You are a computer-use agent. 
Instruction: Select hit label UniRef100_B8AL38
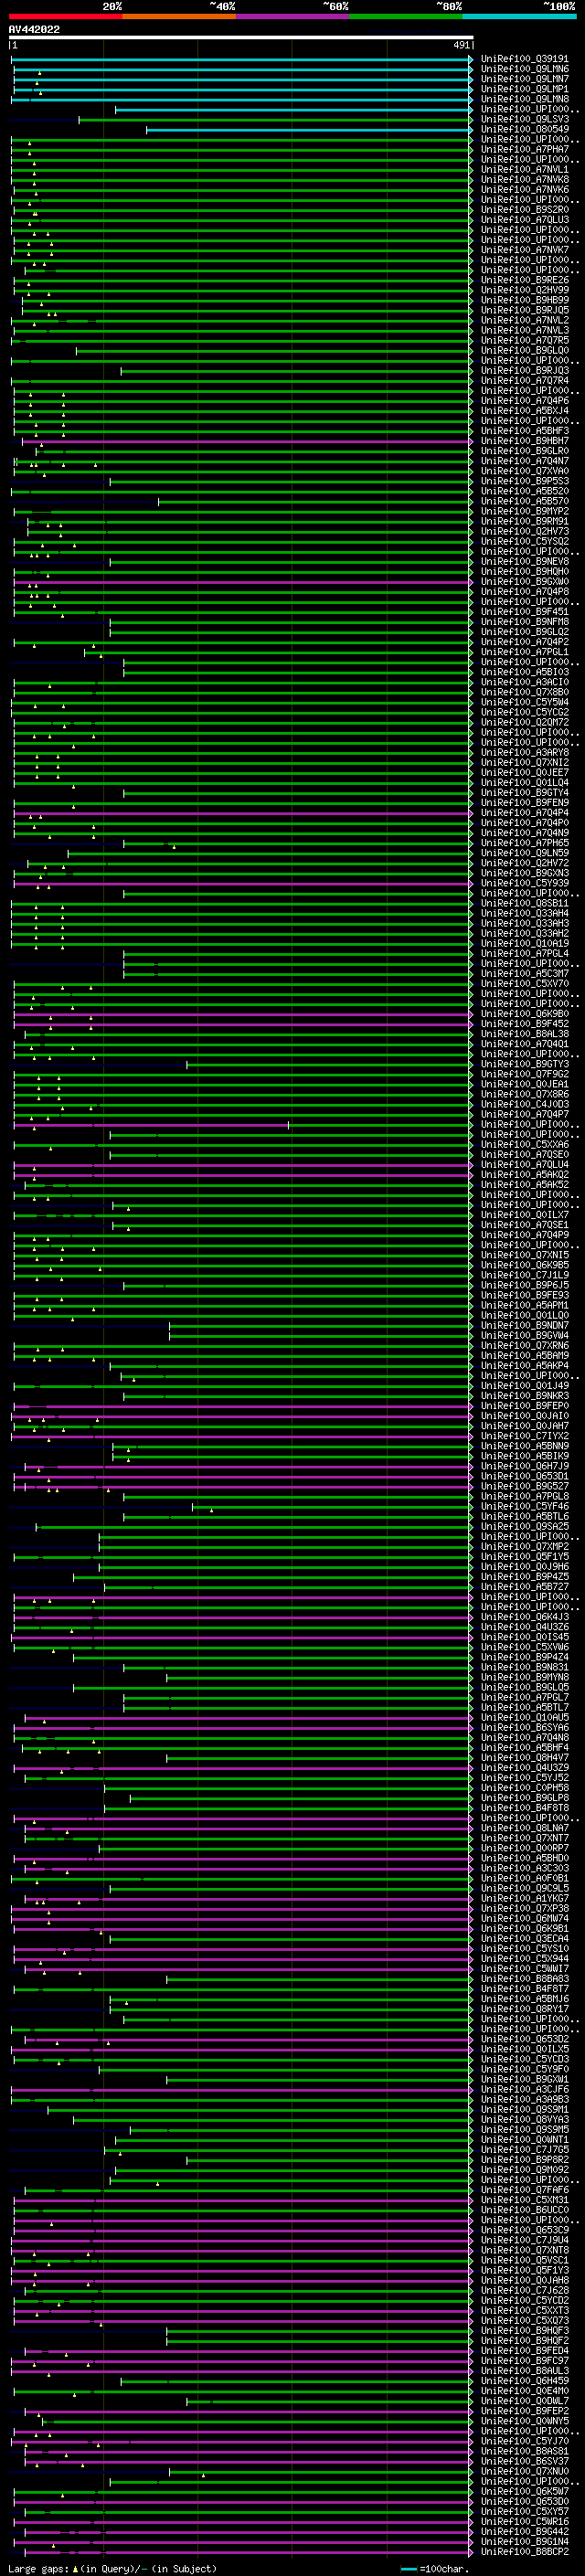[x=525, y=1034]
